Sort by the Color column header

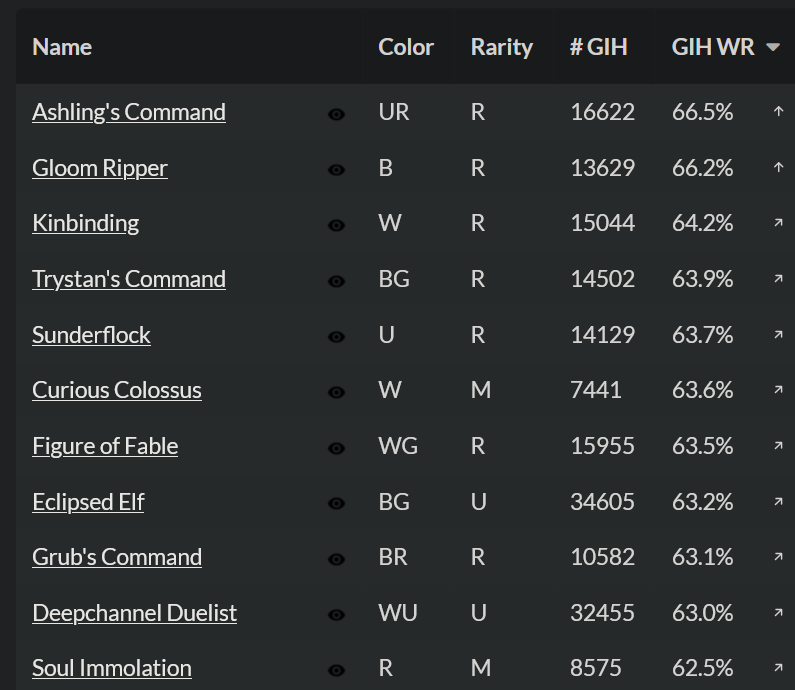tap(406, 47)
